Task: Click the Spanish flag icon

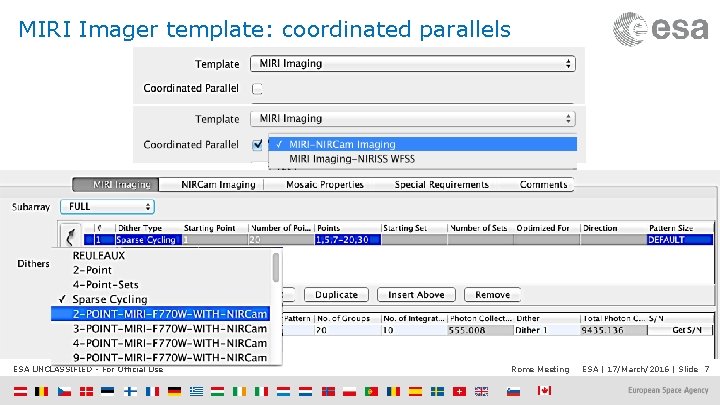Action: click(415, 391)
